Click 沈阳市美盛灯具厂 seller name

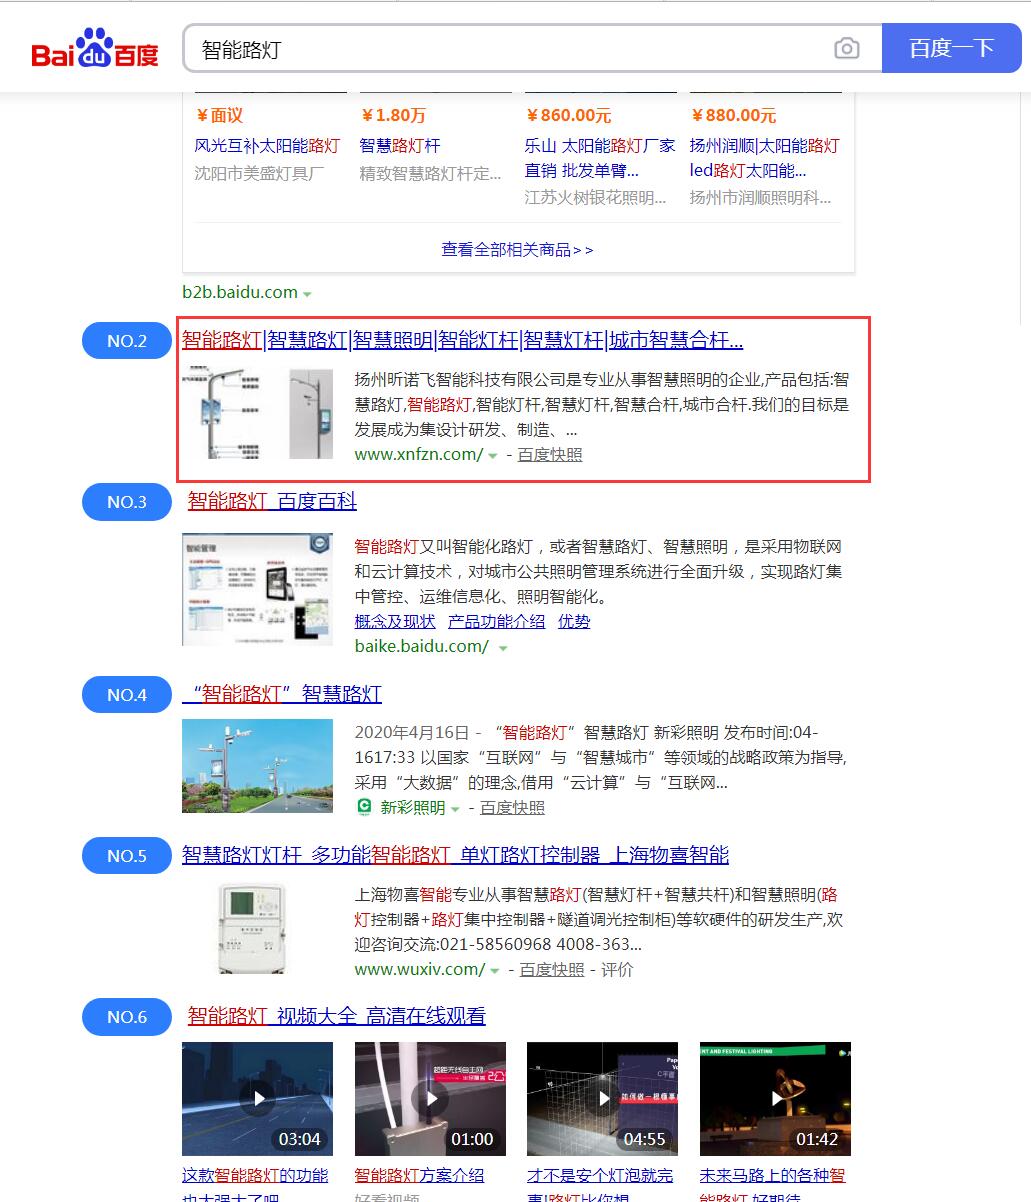point(259,173)
